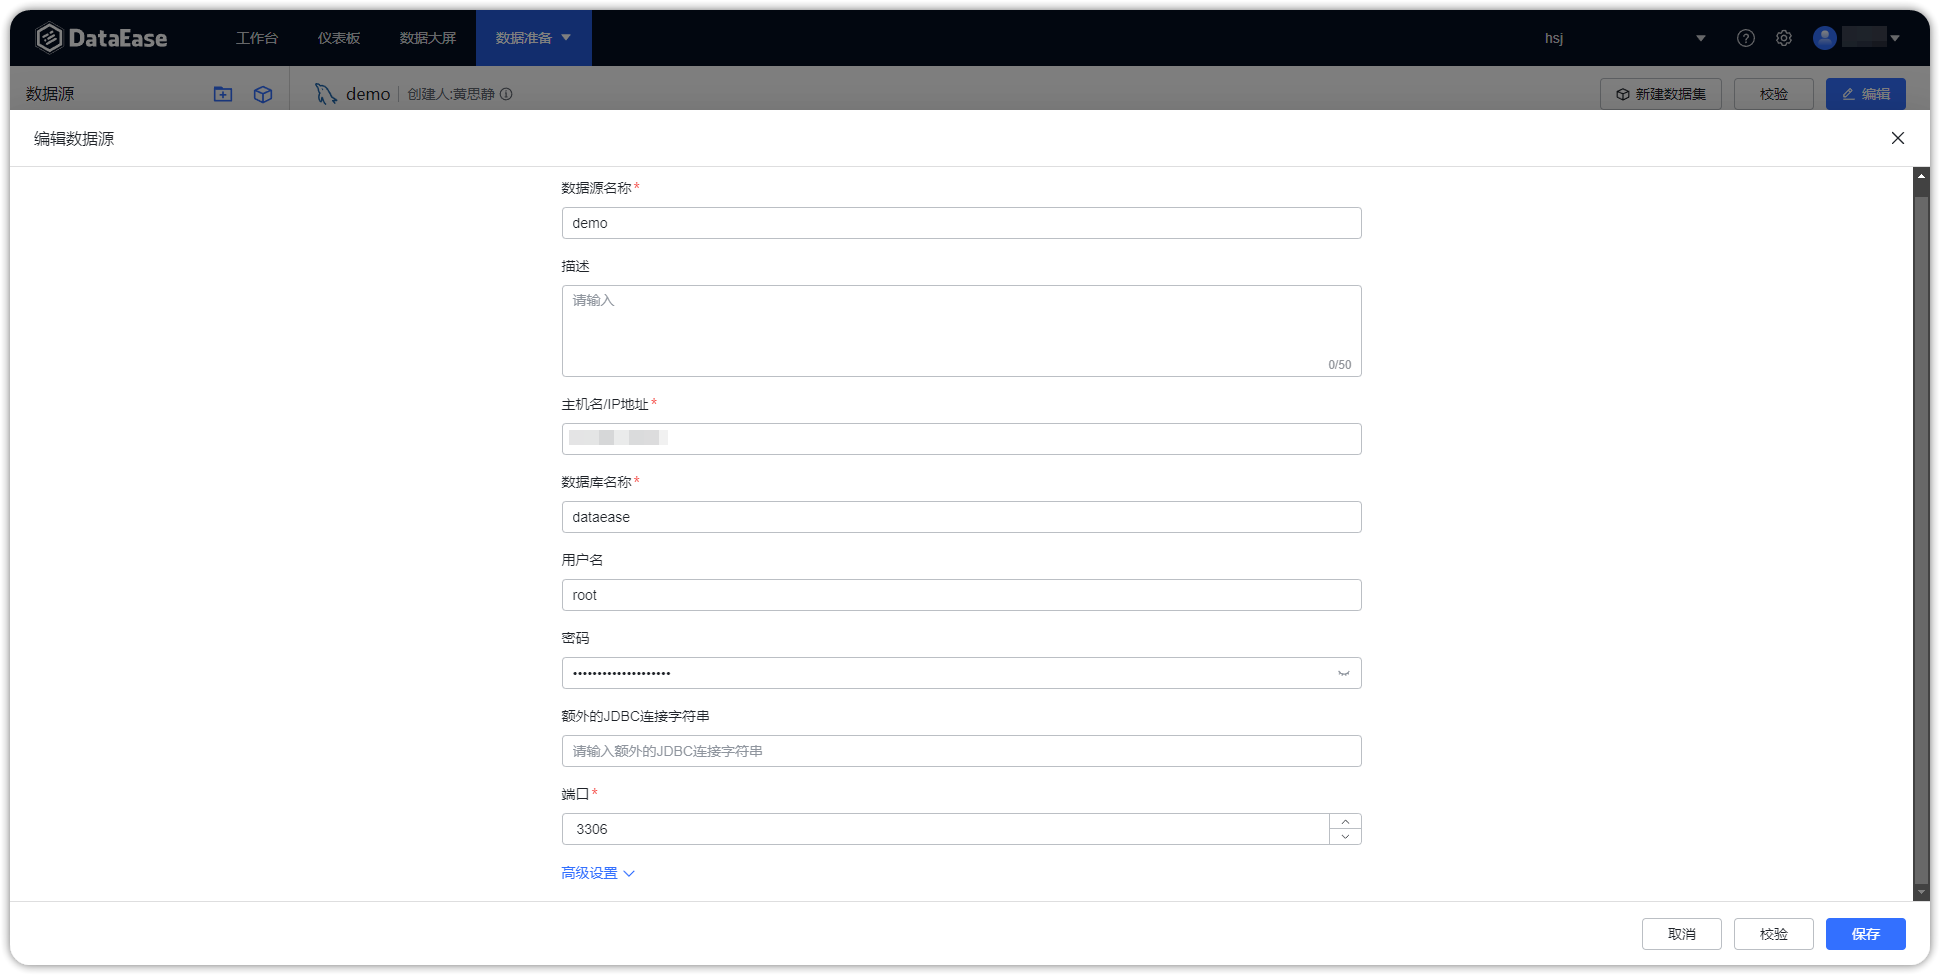The image size is (1940, 975).
Task: Open the account dropdown beside the avatar
Action: 1894,37
